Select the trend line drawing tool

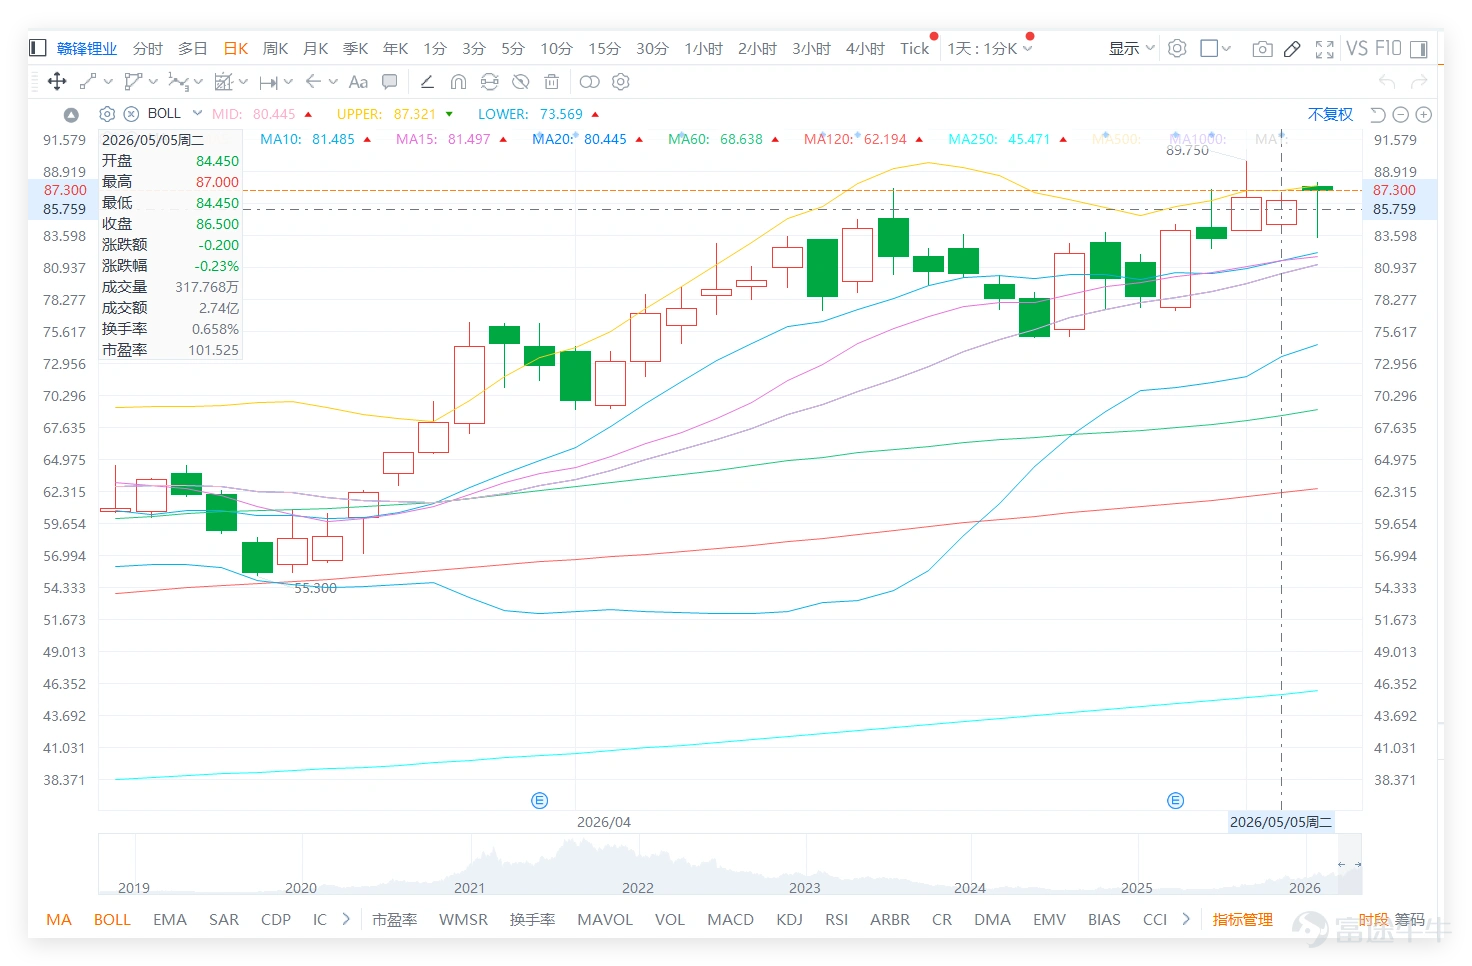click(x=88, y=82)
